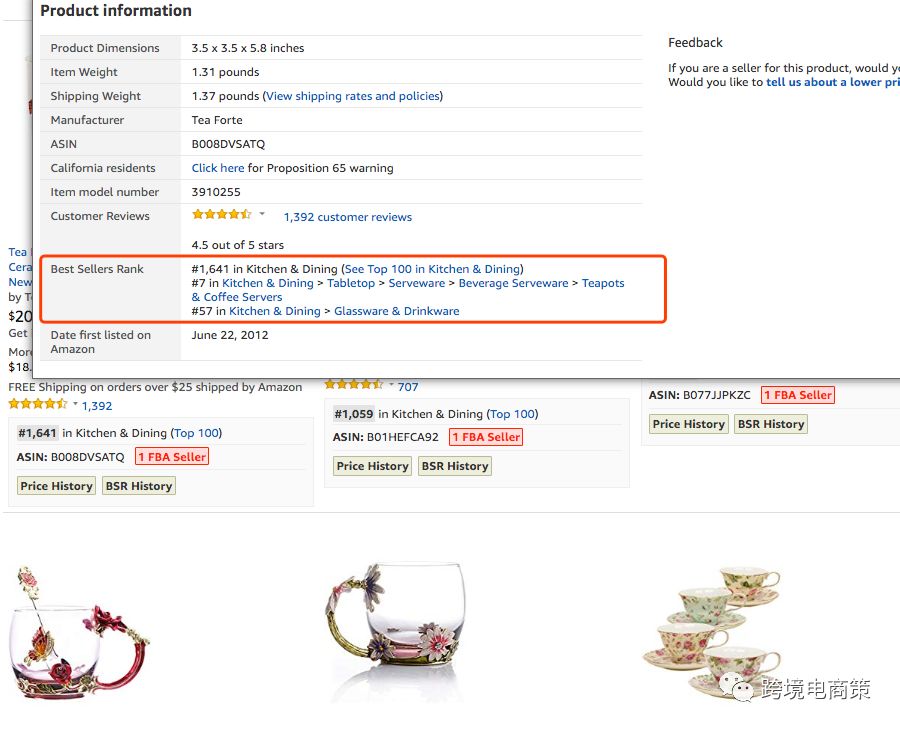Show Price History for ASIN B008DVSATQ

point(56,486)
